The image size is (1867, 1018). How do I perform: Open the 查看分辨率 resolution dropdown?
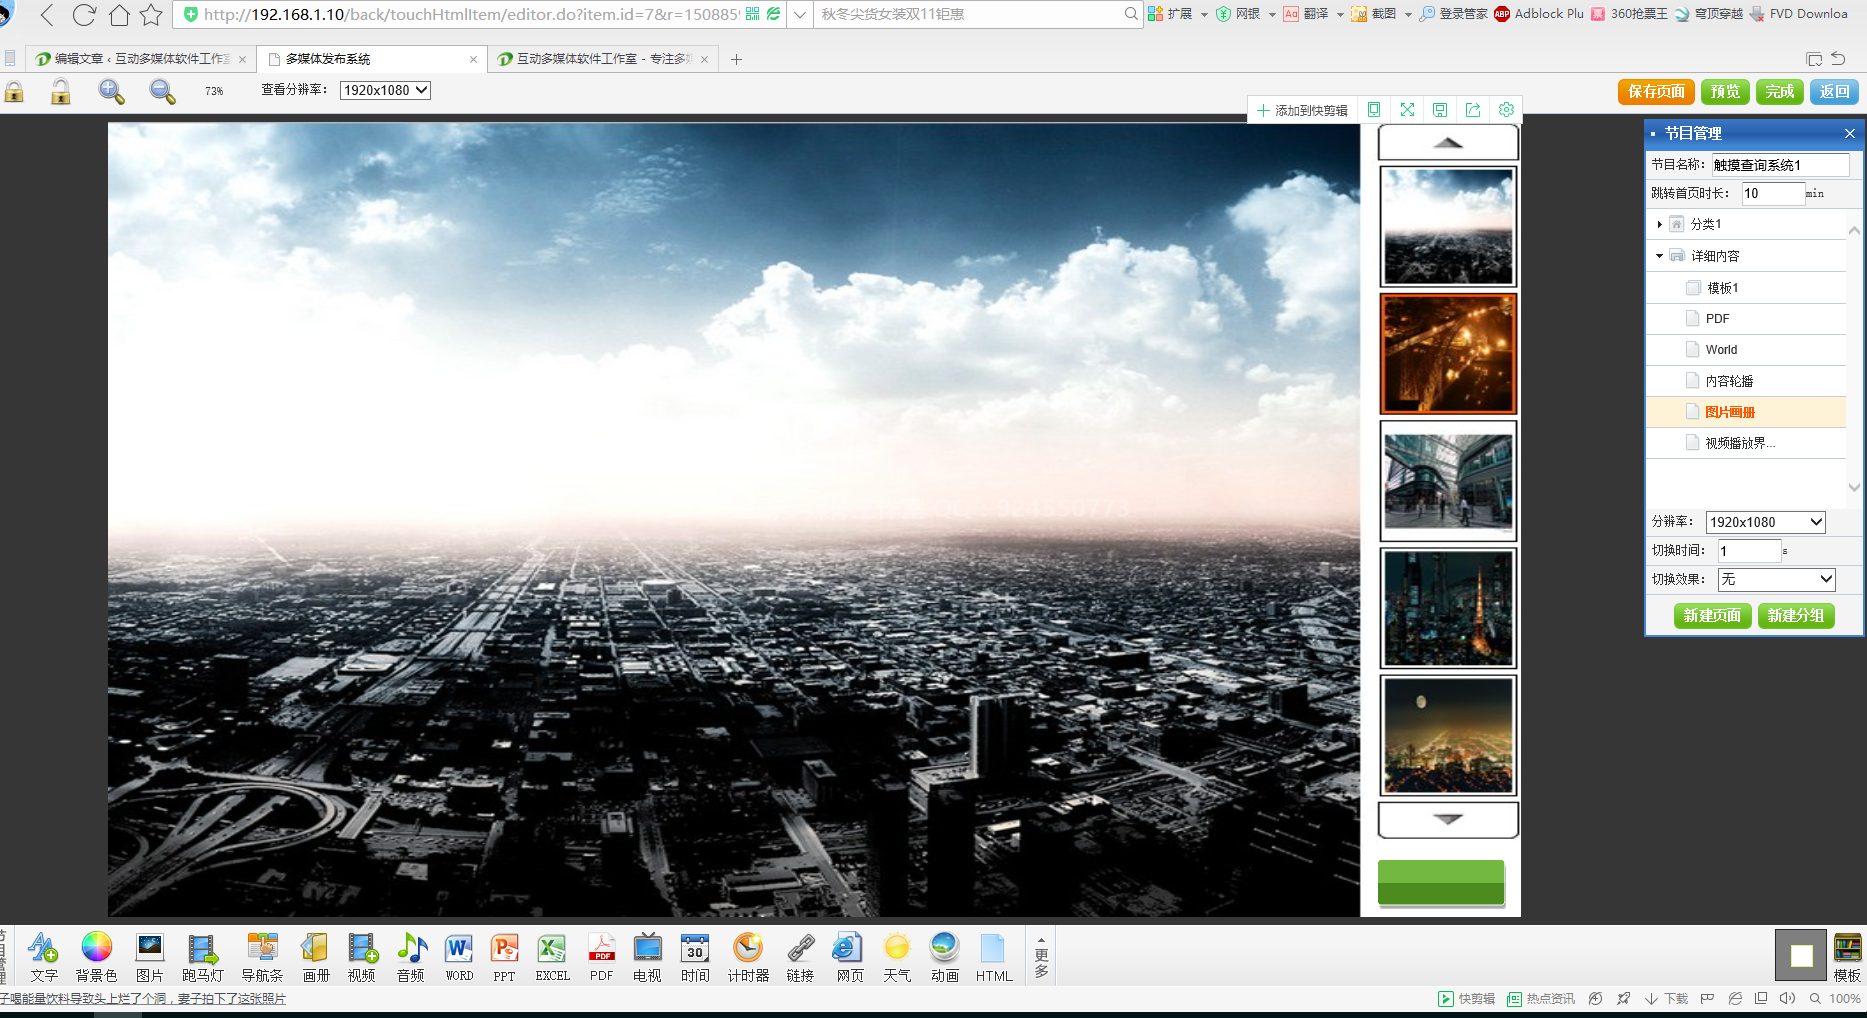click(385, 90)
